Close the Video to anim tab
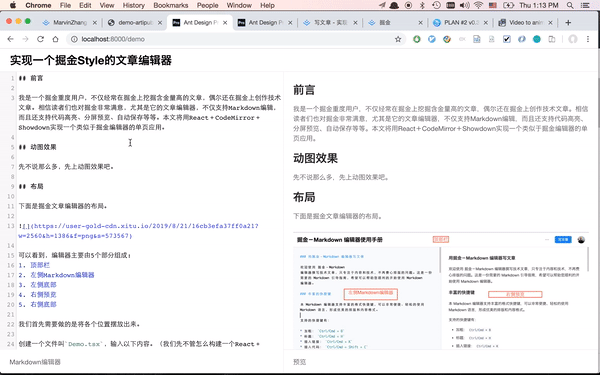The width and height of the screenshot is (600, 375). point(550,23)
